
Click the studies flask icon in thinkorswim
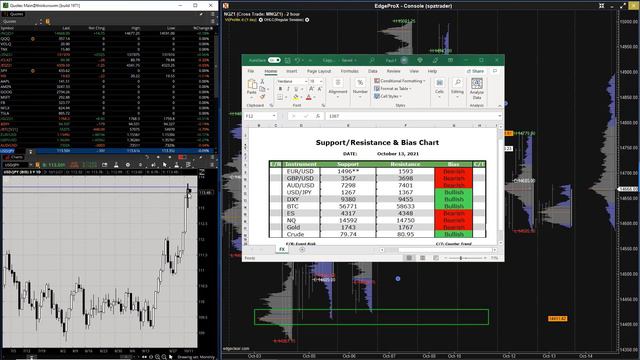(x=116, y=165)
